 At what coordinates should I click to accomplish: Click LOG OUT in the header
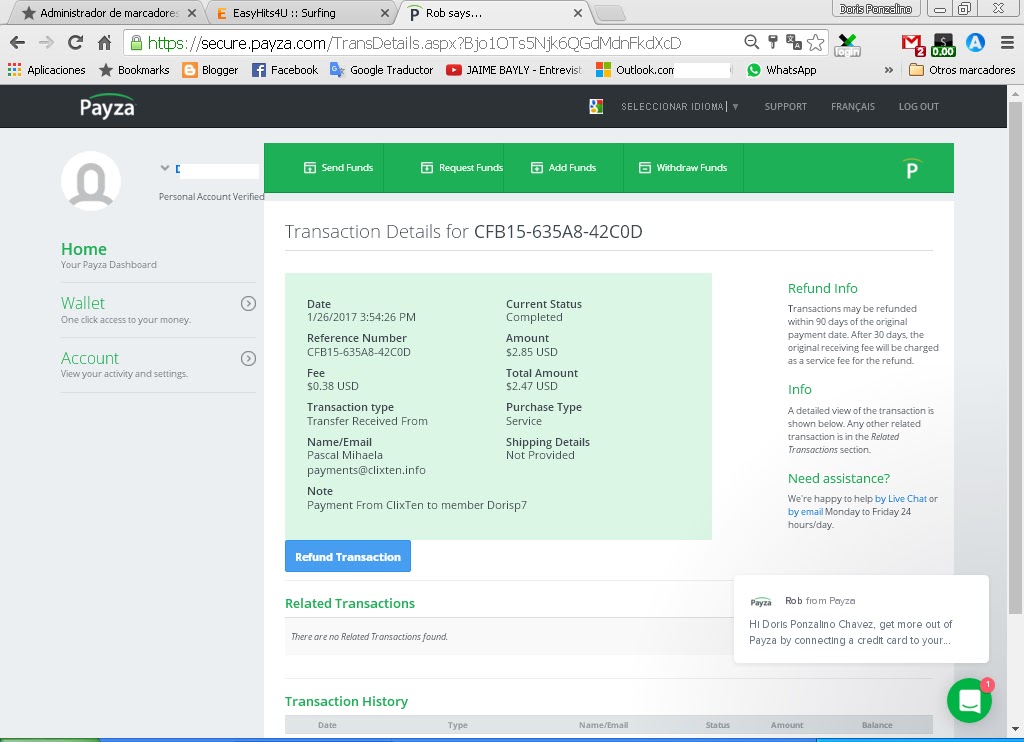coord(918,106)
